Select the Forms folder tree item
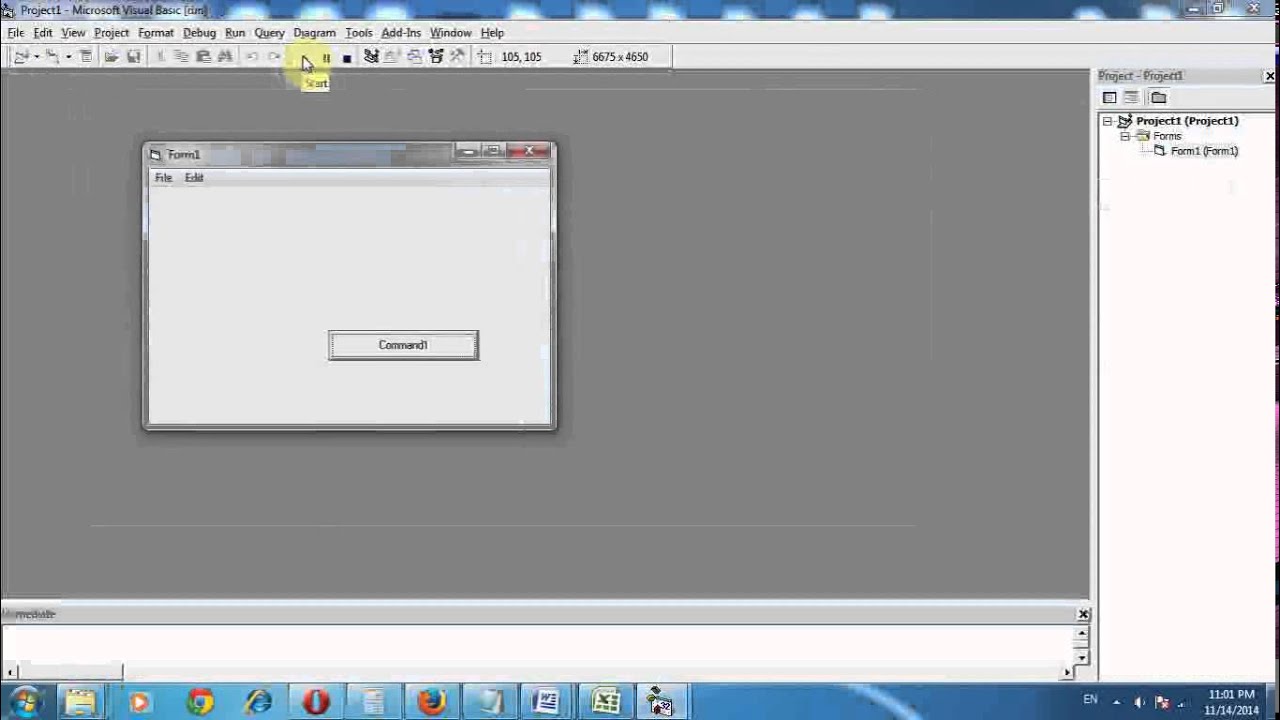 click(x=1166, y=136)
